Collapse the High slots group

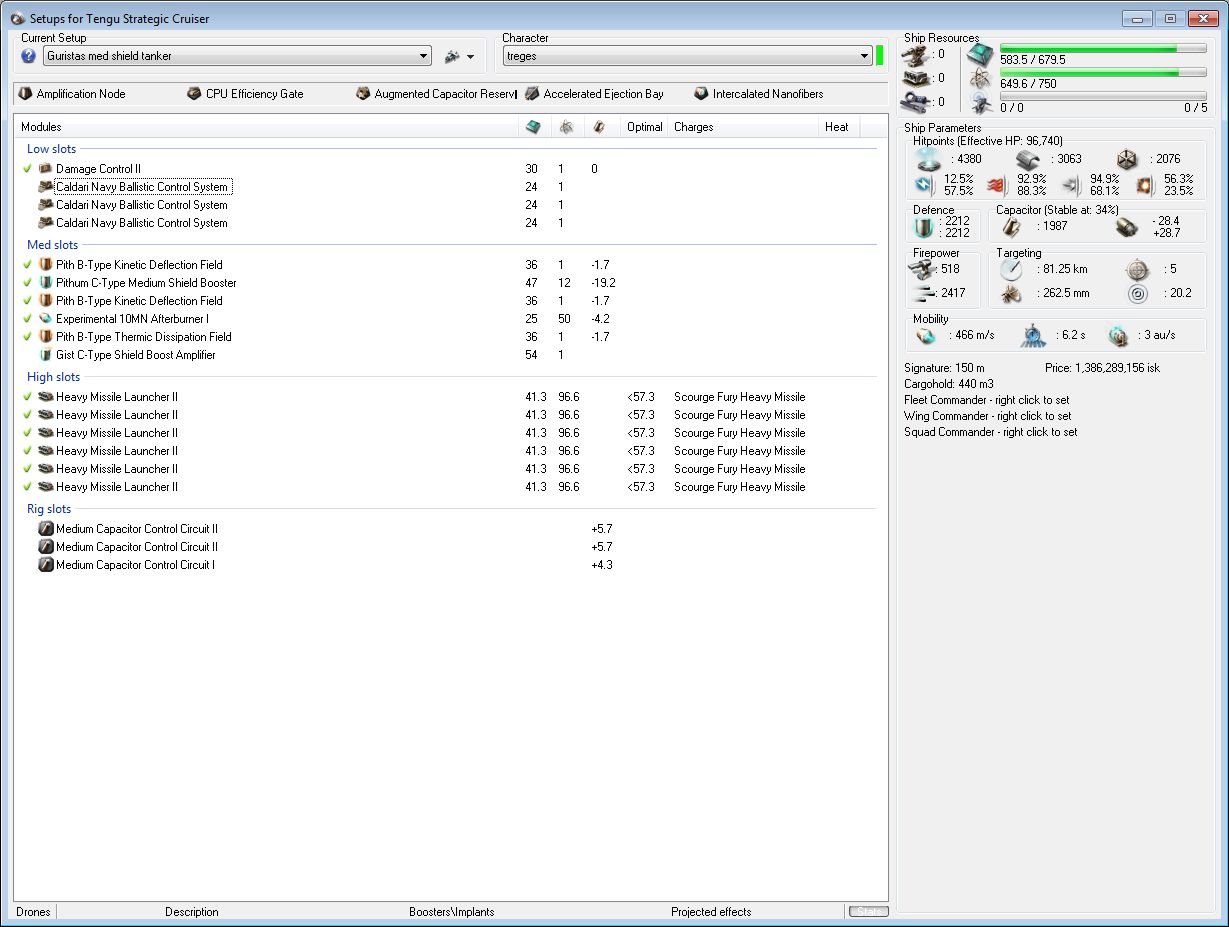(54, 377)
